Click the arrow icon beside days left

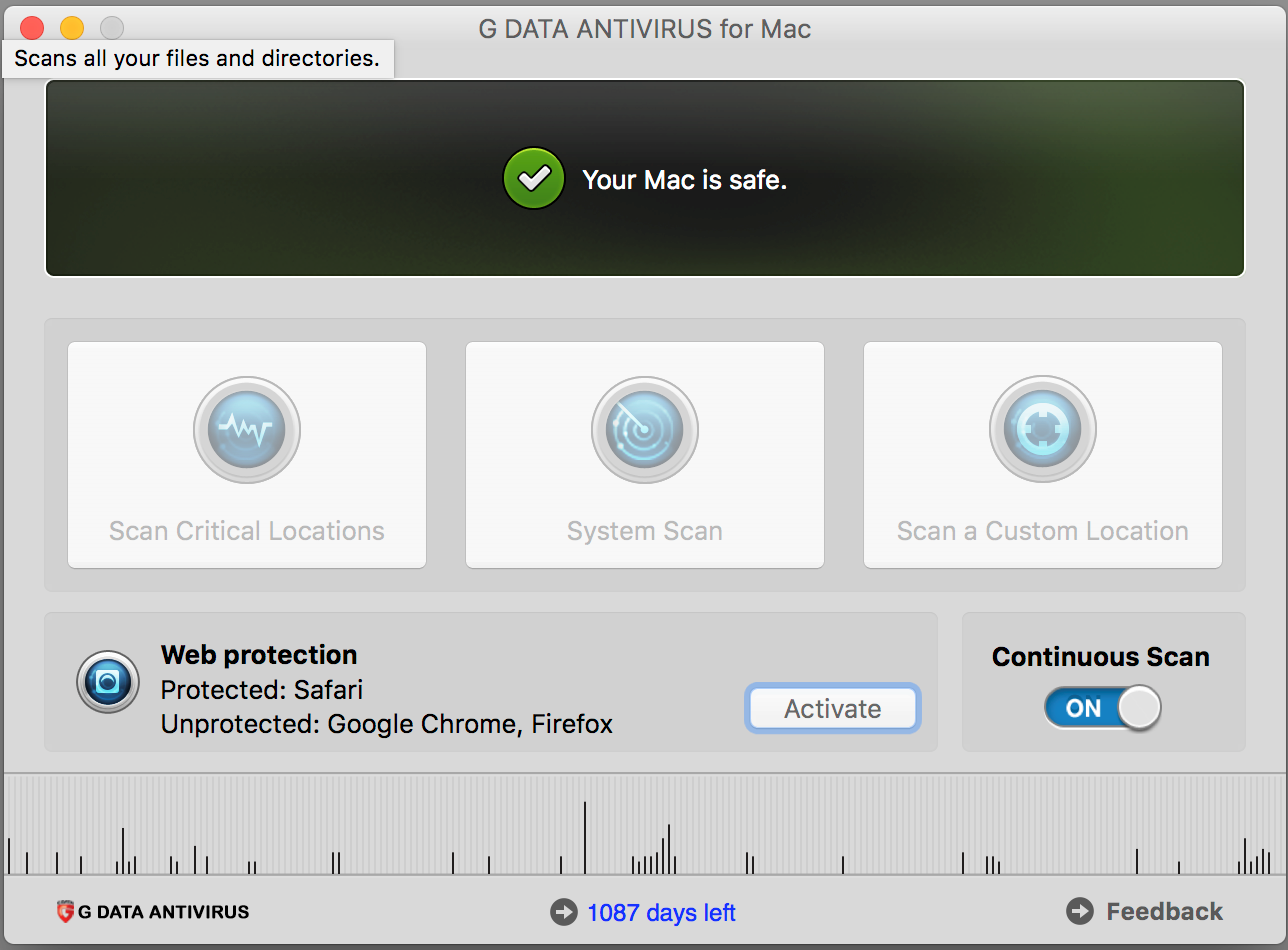564,912
